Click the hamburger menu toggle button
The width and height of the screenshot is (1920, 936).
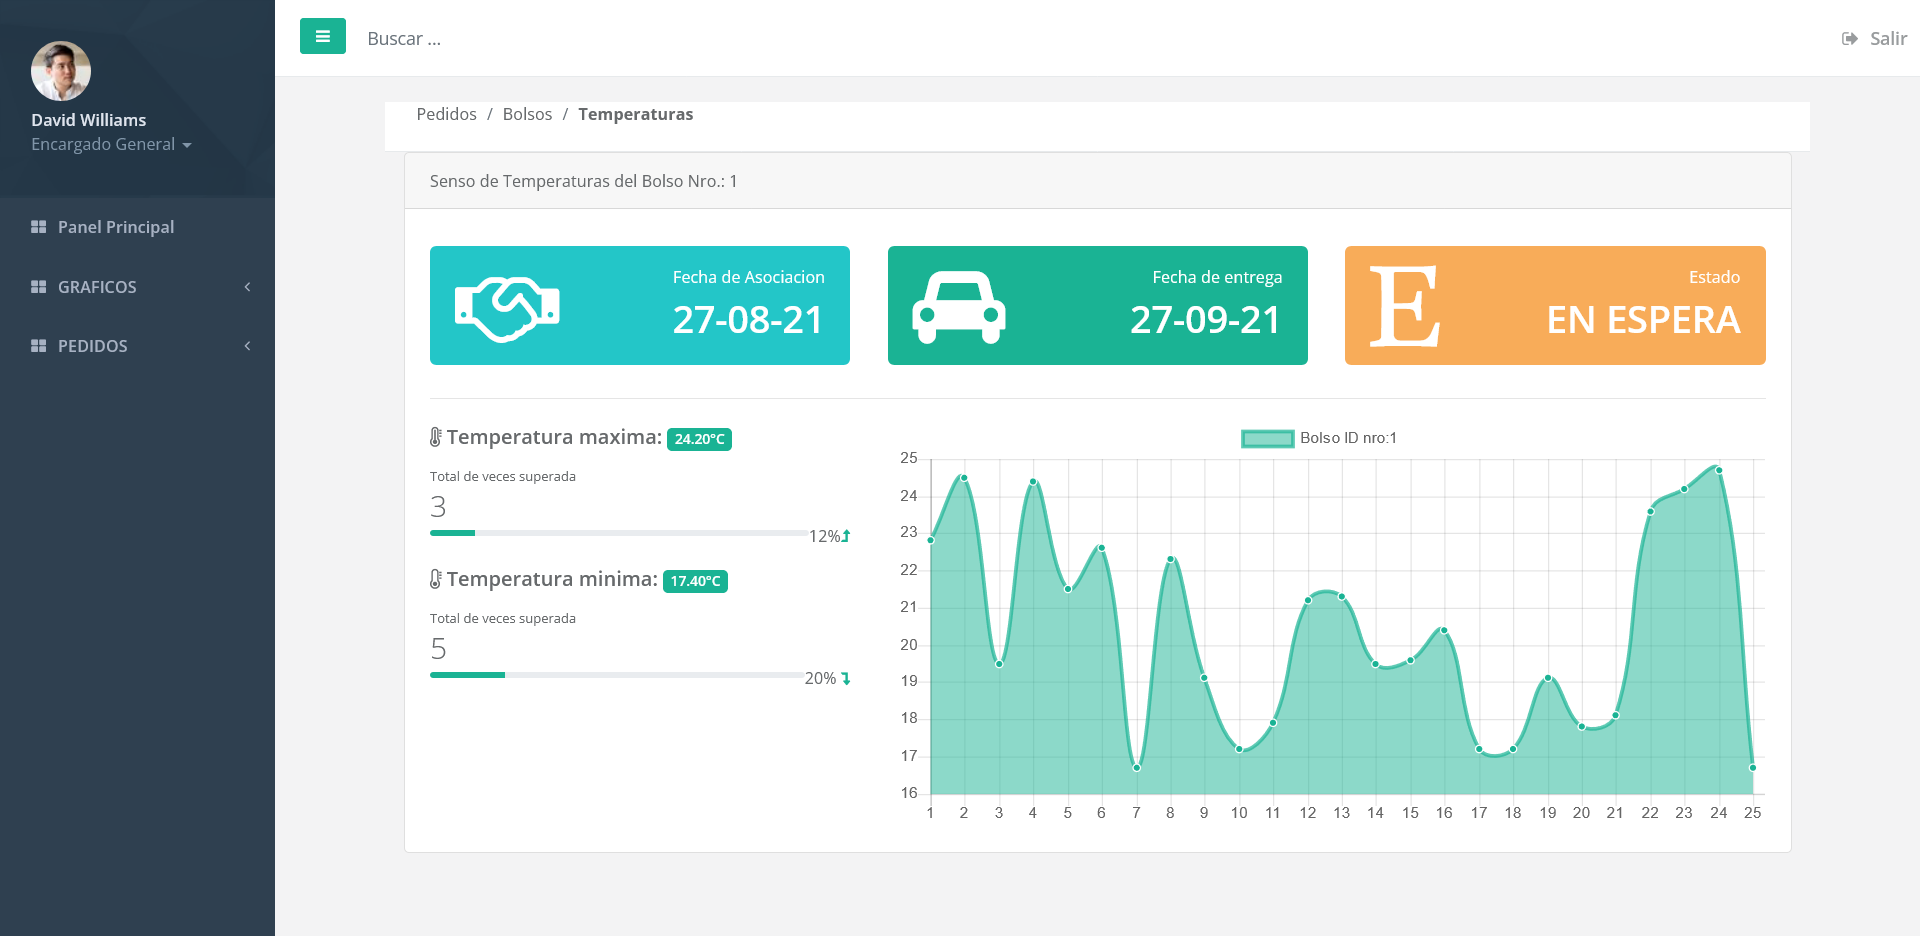(x=322, y=37)
